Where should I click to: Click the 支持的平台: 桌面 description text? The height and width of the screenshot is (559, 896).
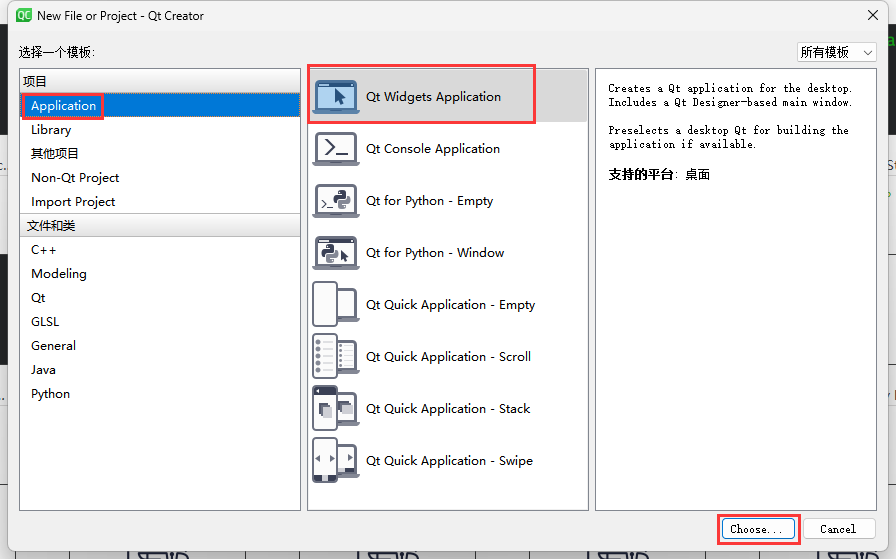coord(659,174)
